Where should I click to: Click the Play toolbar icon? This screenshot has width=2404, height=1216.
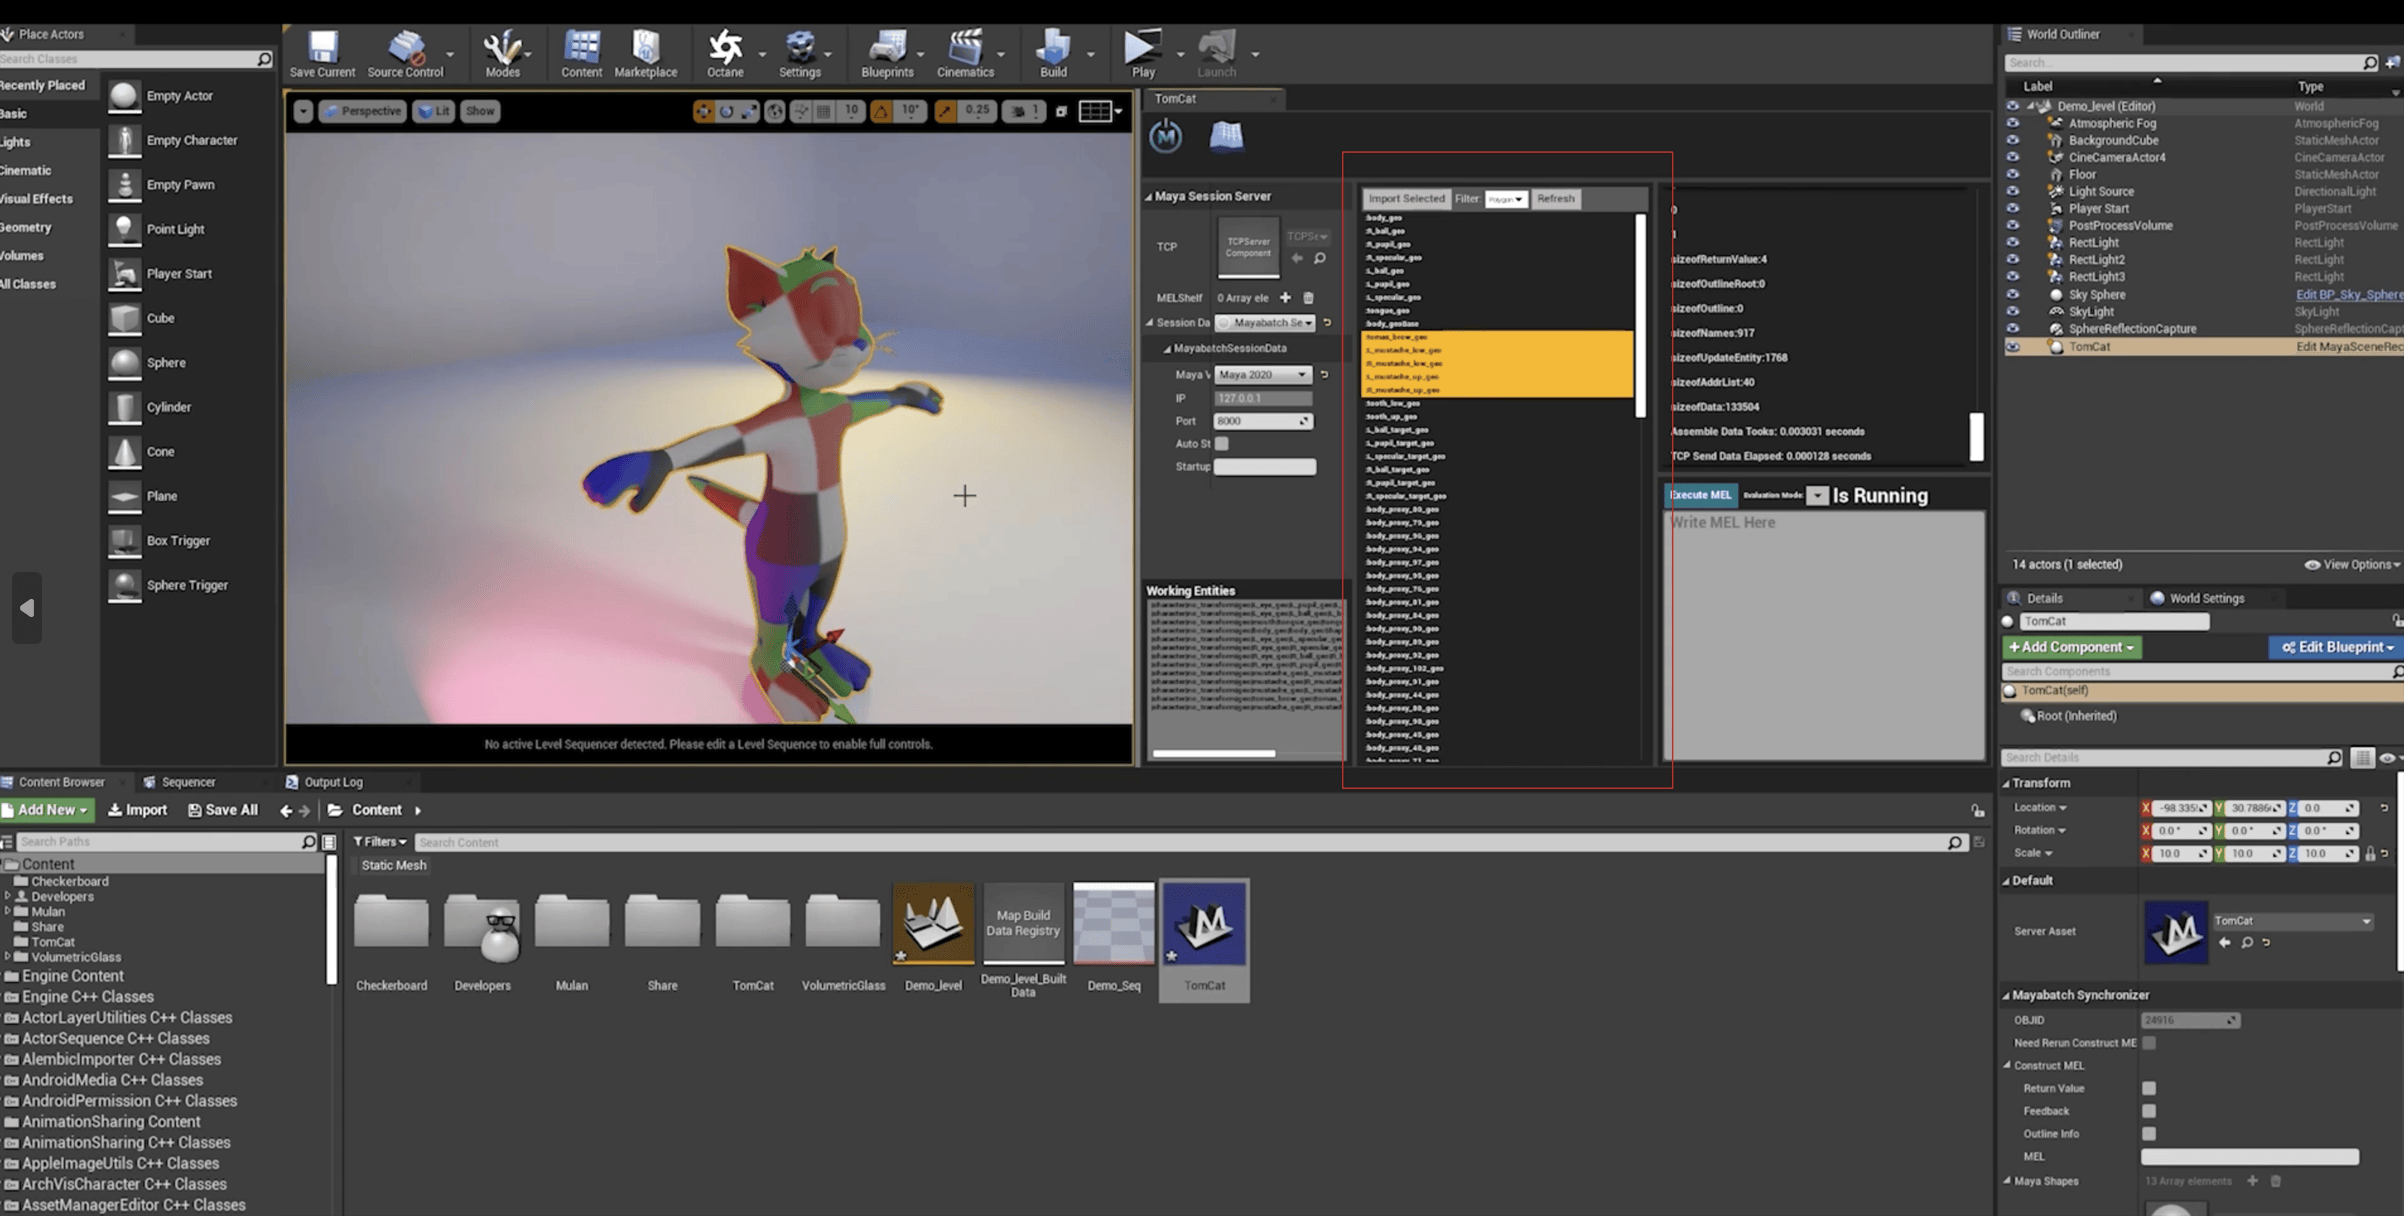1142,54
